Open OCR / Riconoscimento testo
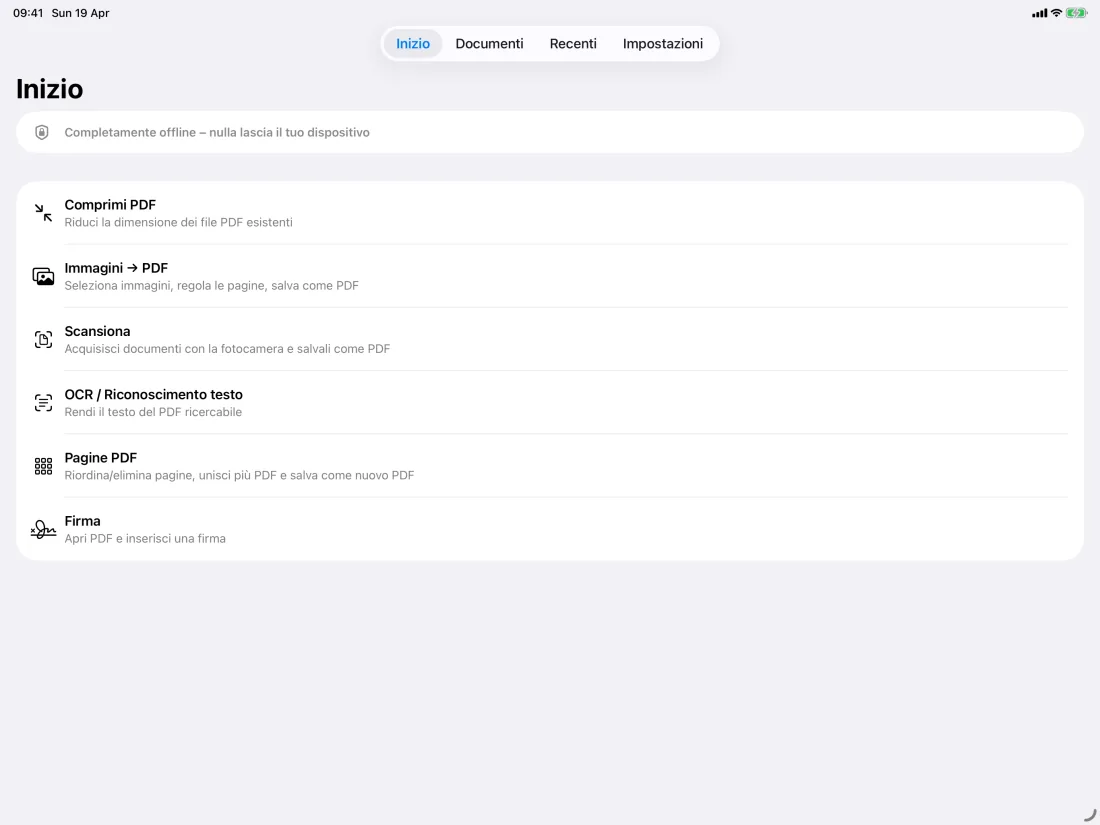The height and width of the screenshot is (825, 1100). coord(550,403)
